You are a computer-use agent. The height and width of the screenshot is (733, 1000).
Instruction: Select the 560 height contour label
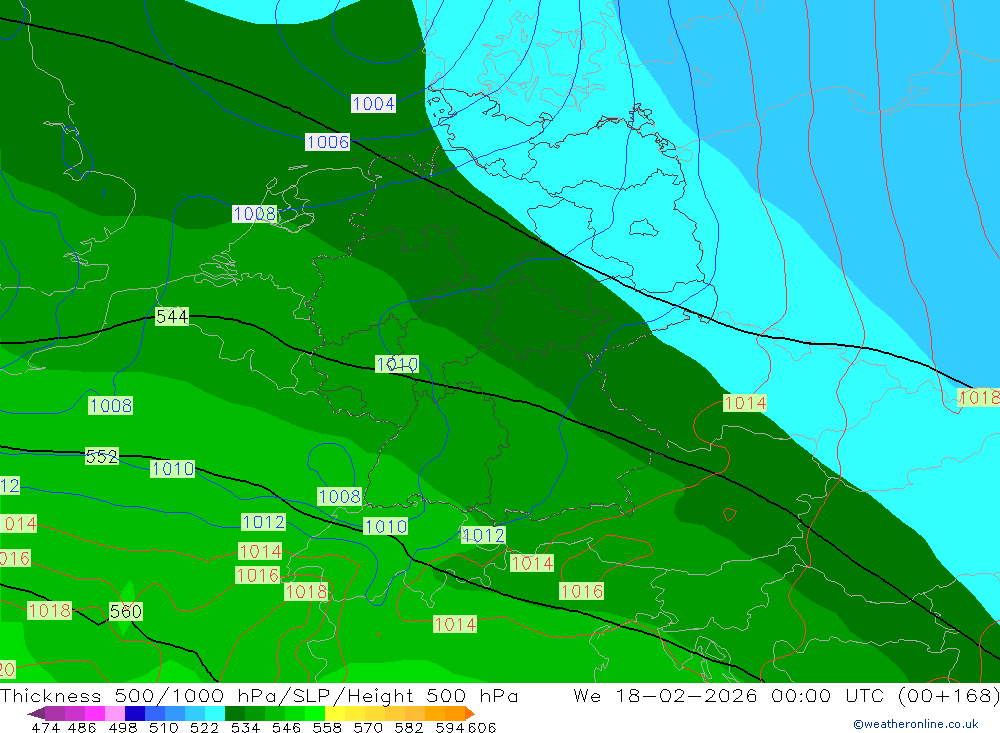click(126, 611)
